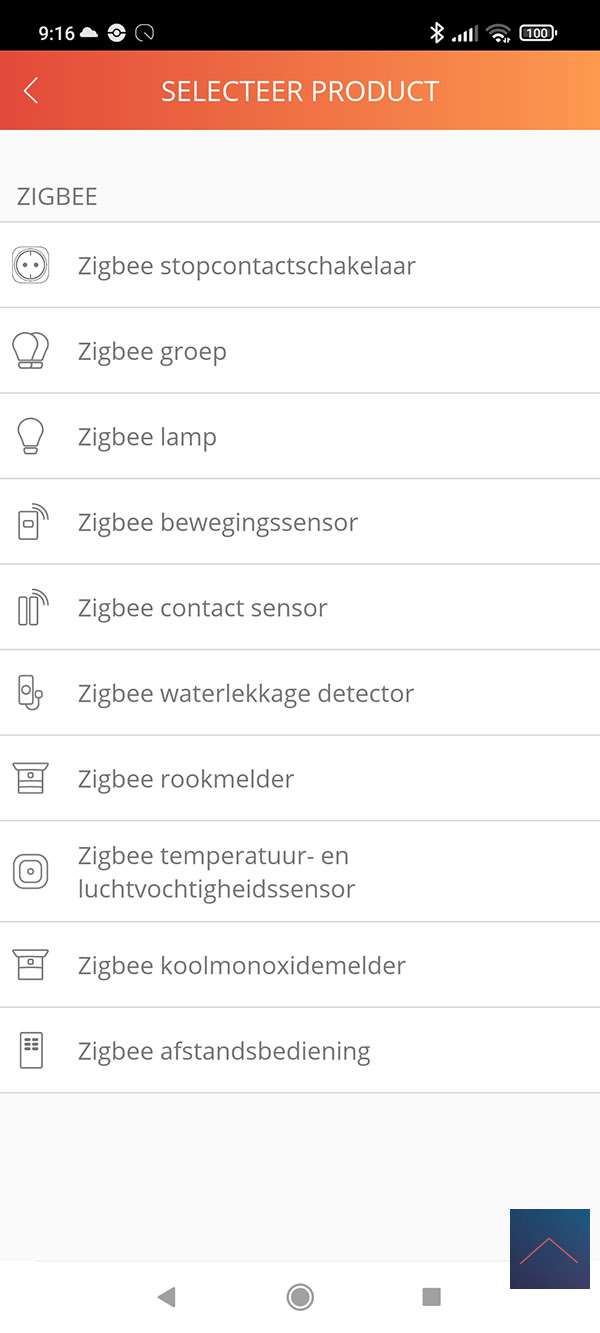Screen dimensions: 600x1333
Task: Tap the light bulb Zigbee lamp icon
Action: [31, 437]
